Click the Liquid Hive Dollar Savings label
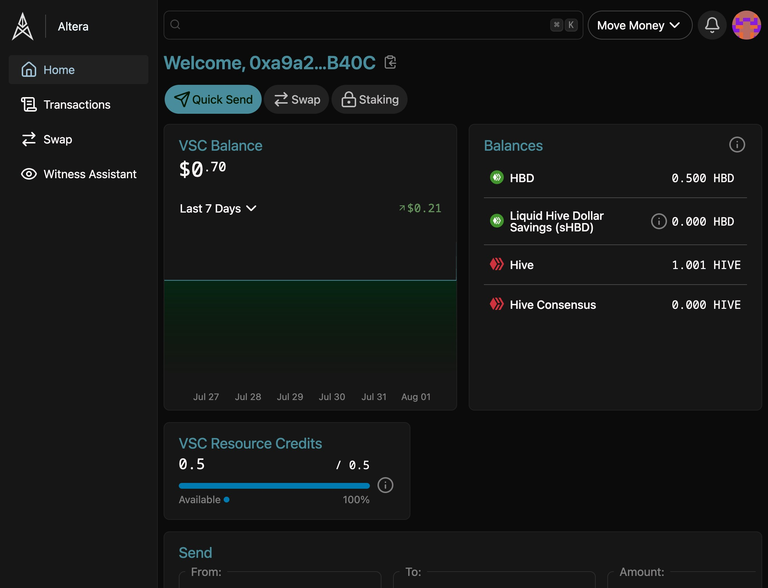 pyautogui.click(x=556, y=221)
